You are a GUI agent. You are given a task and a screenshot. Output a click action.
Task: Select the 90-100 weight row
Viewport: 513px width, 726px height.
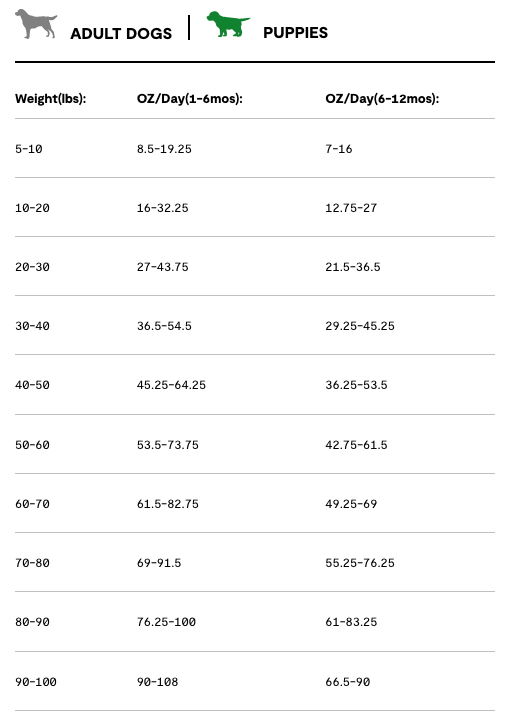click(x=255, y=682)
